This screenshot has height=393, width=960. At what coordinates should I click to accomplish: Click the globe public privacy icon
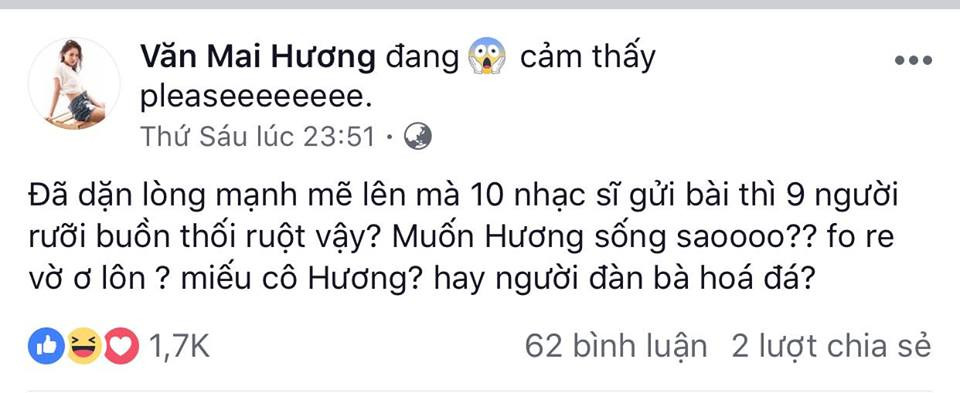(x=418, y=137)
